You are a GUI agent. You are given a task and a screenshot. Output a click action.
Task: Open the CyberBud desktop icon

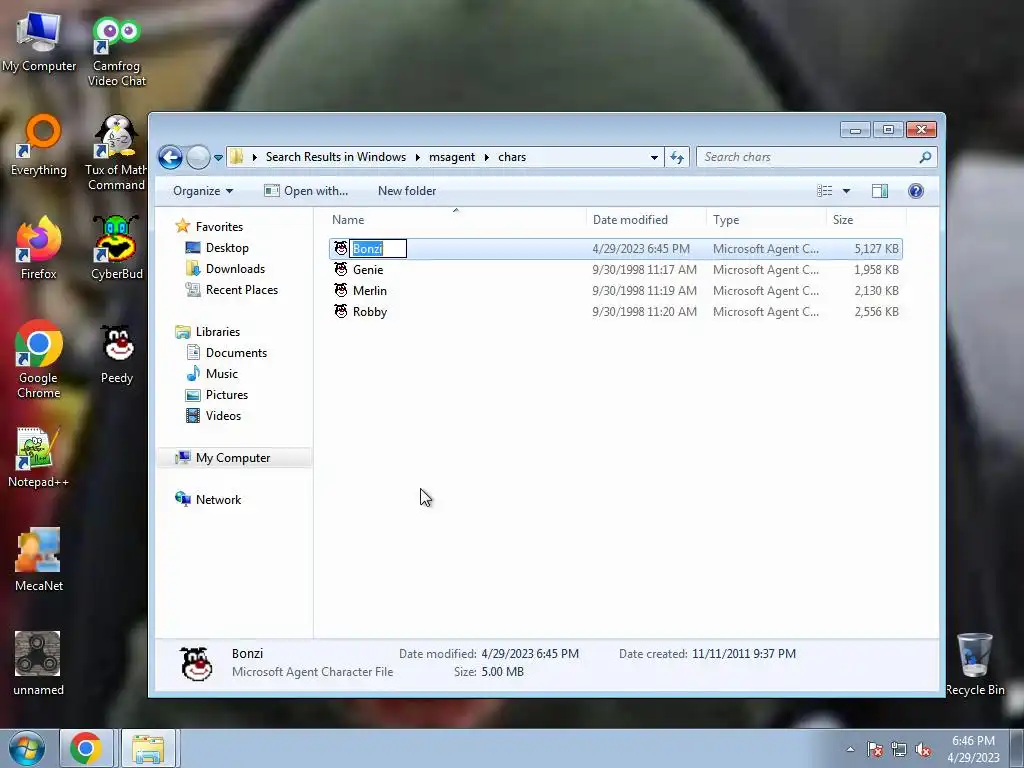click(116, 248)
